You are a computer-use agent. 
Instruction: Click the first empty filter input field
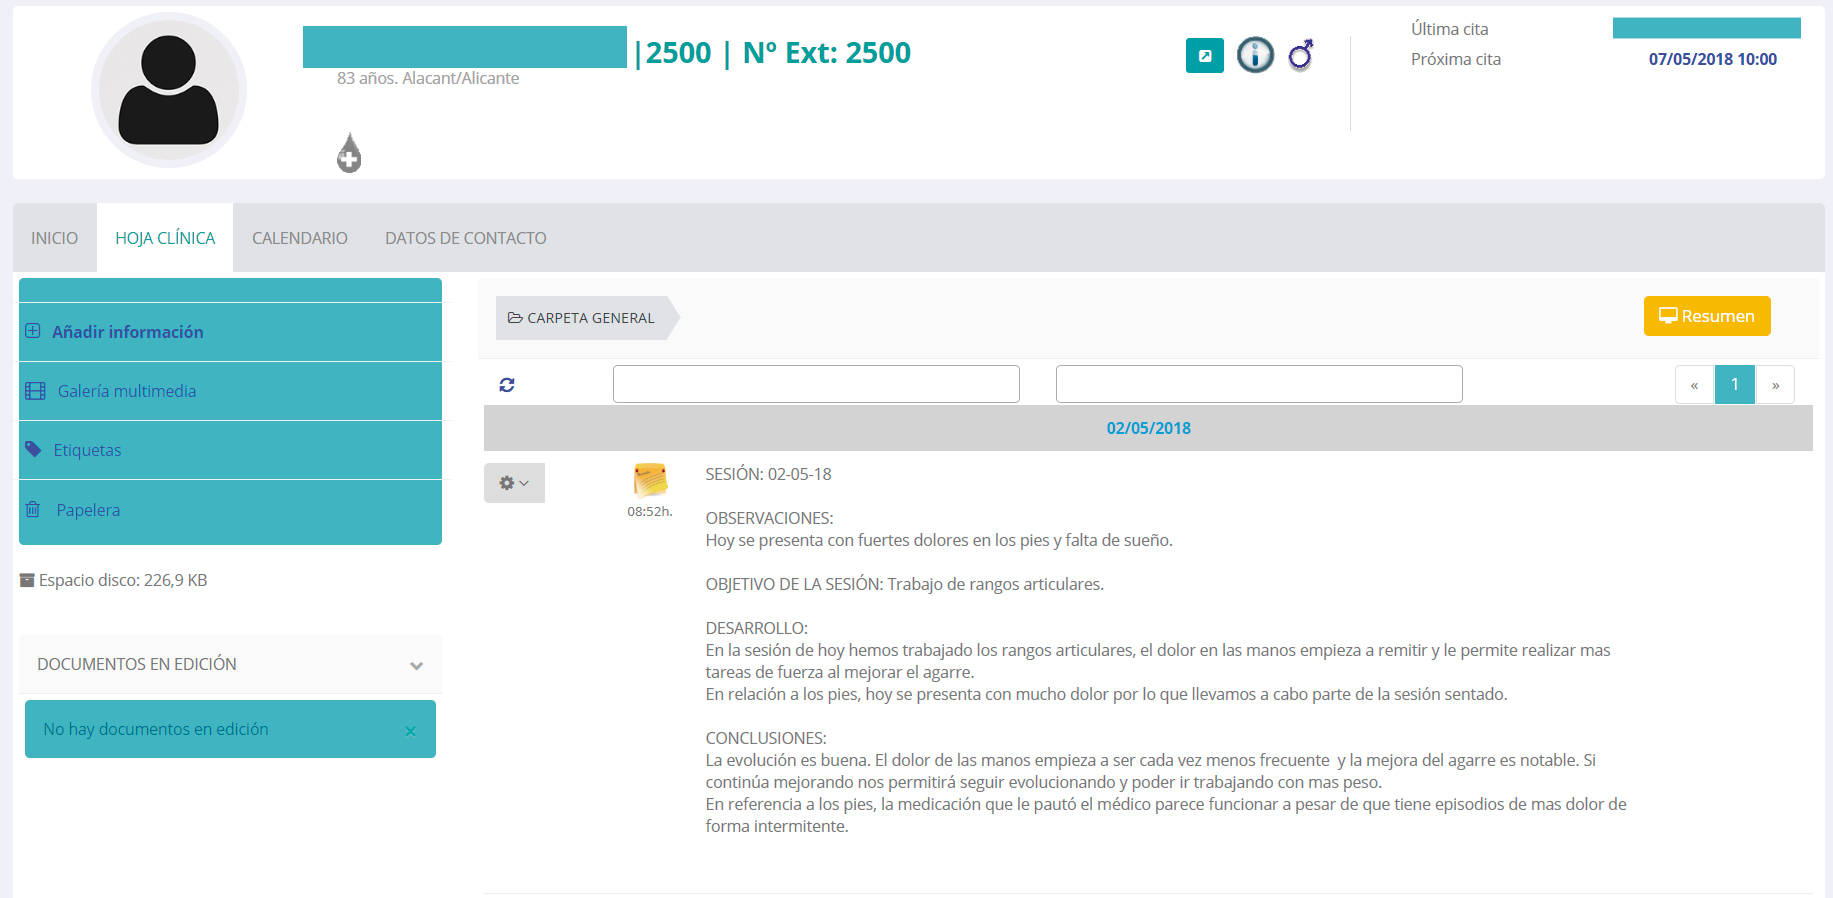pos(816,384)
